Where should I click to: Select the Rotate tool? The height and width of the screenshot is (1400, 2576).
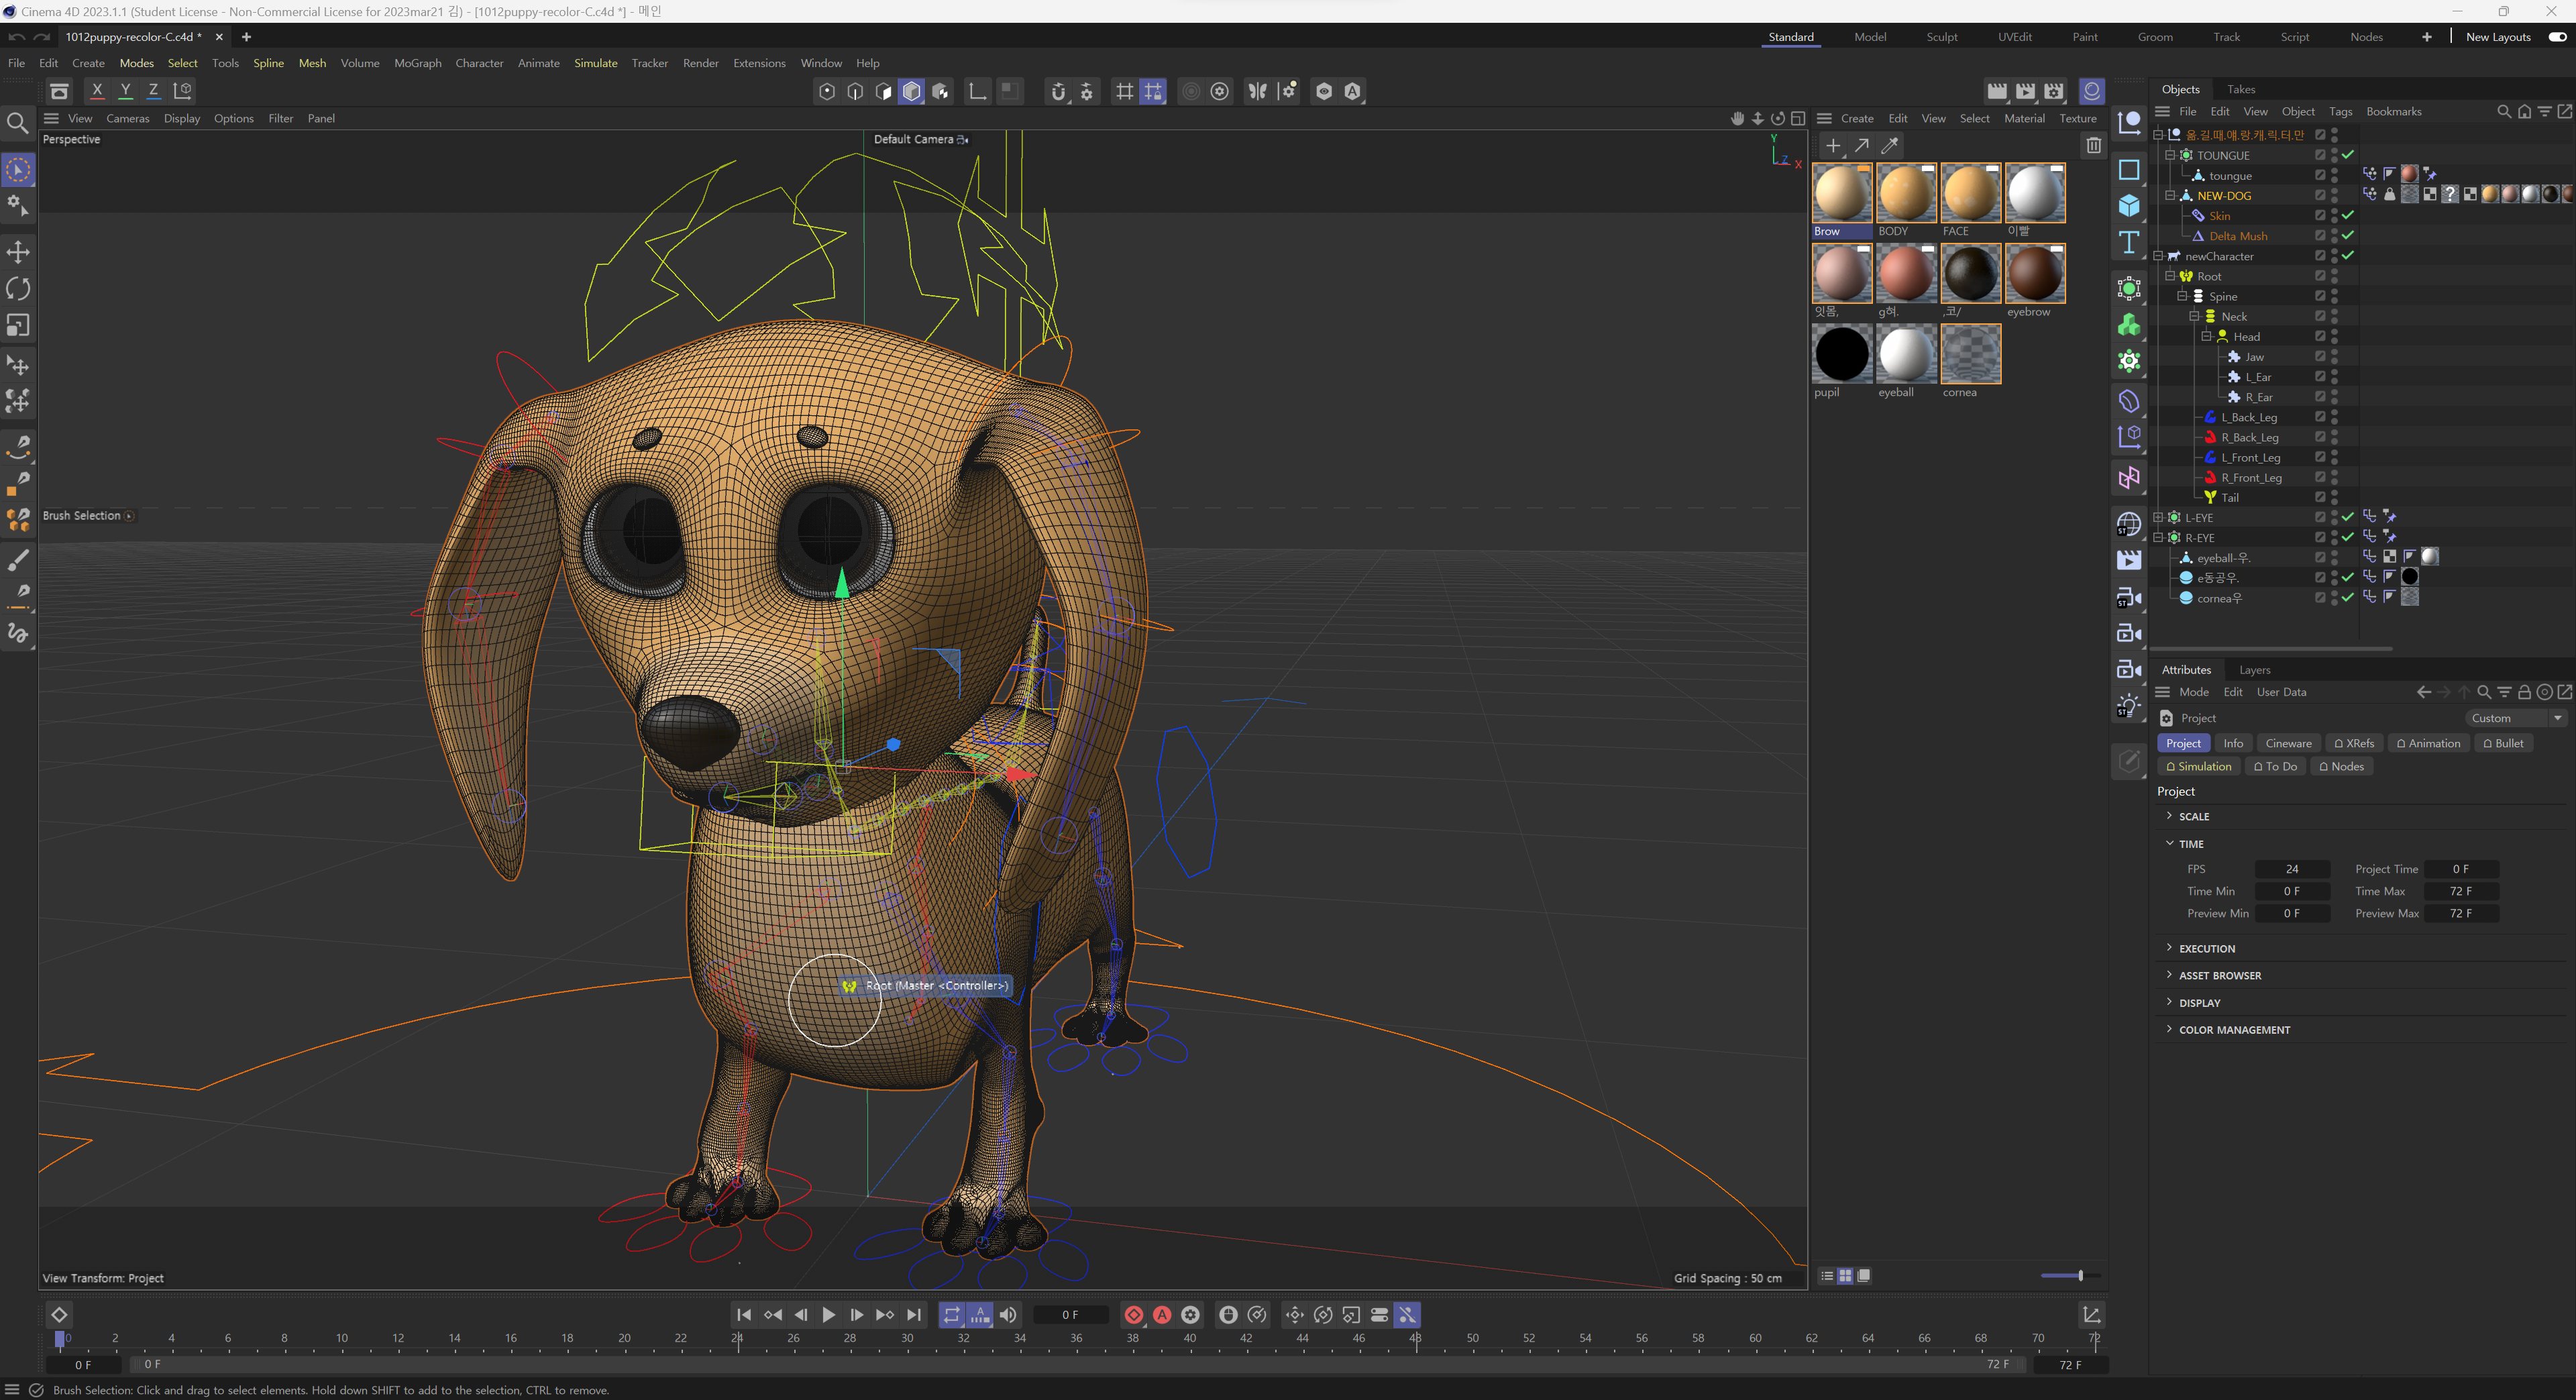(x=18, y=289)
